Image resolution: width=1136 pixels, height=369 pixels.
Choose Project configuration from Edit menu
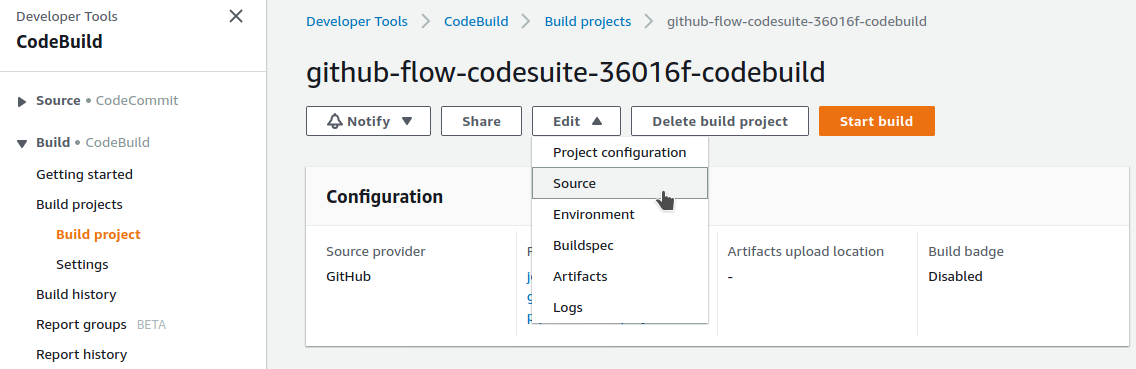tap(619, 152)
